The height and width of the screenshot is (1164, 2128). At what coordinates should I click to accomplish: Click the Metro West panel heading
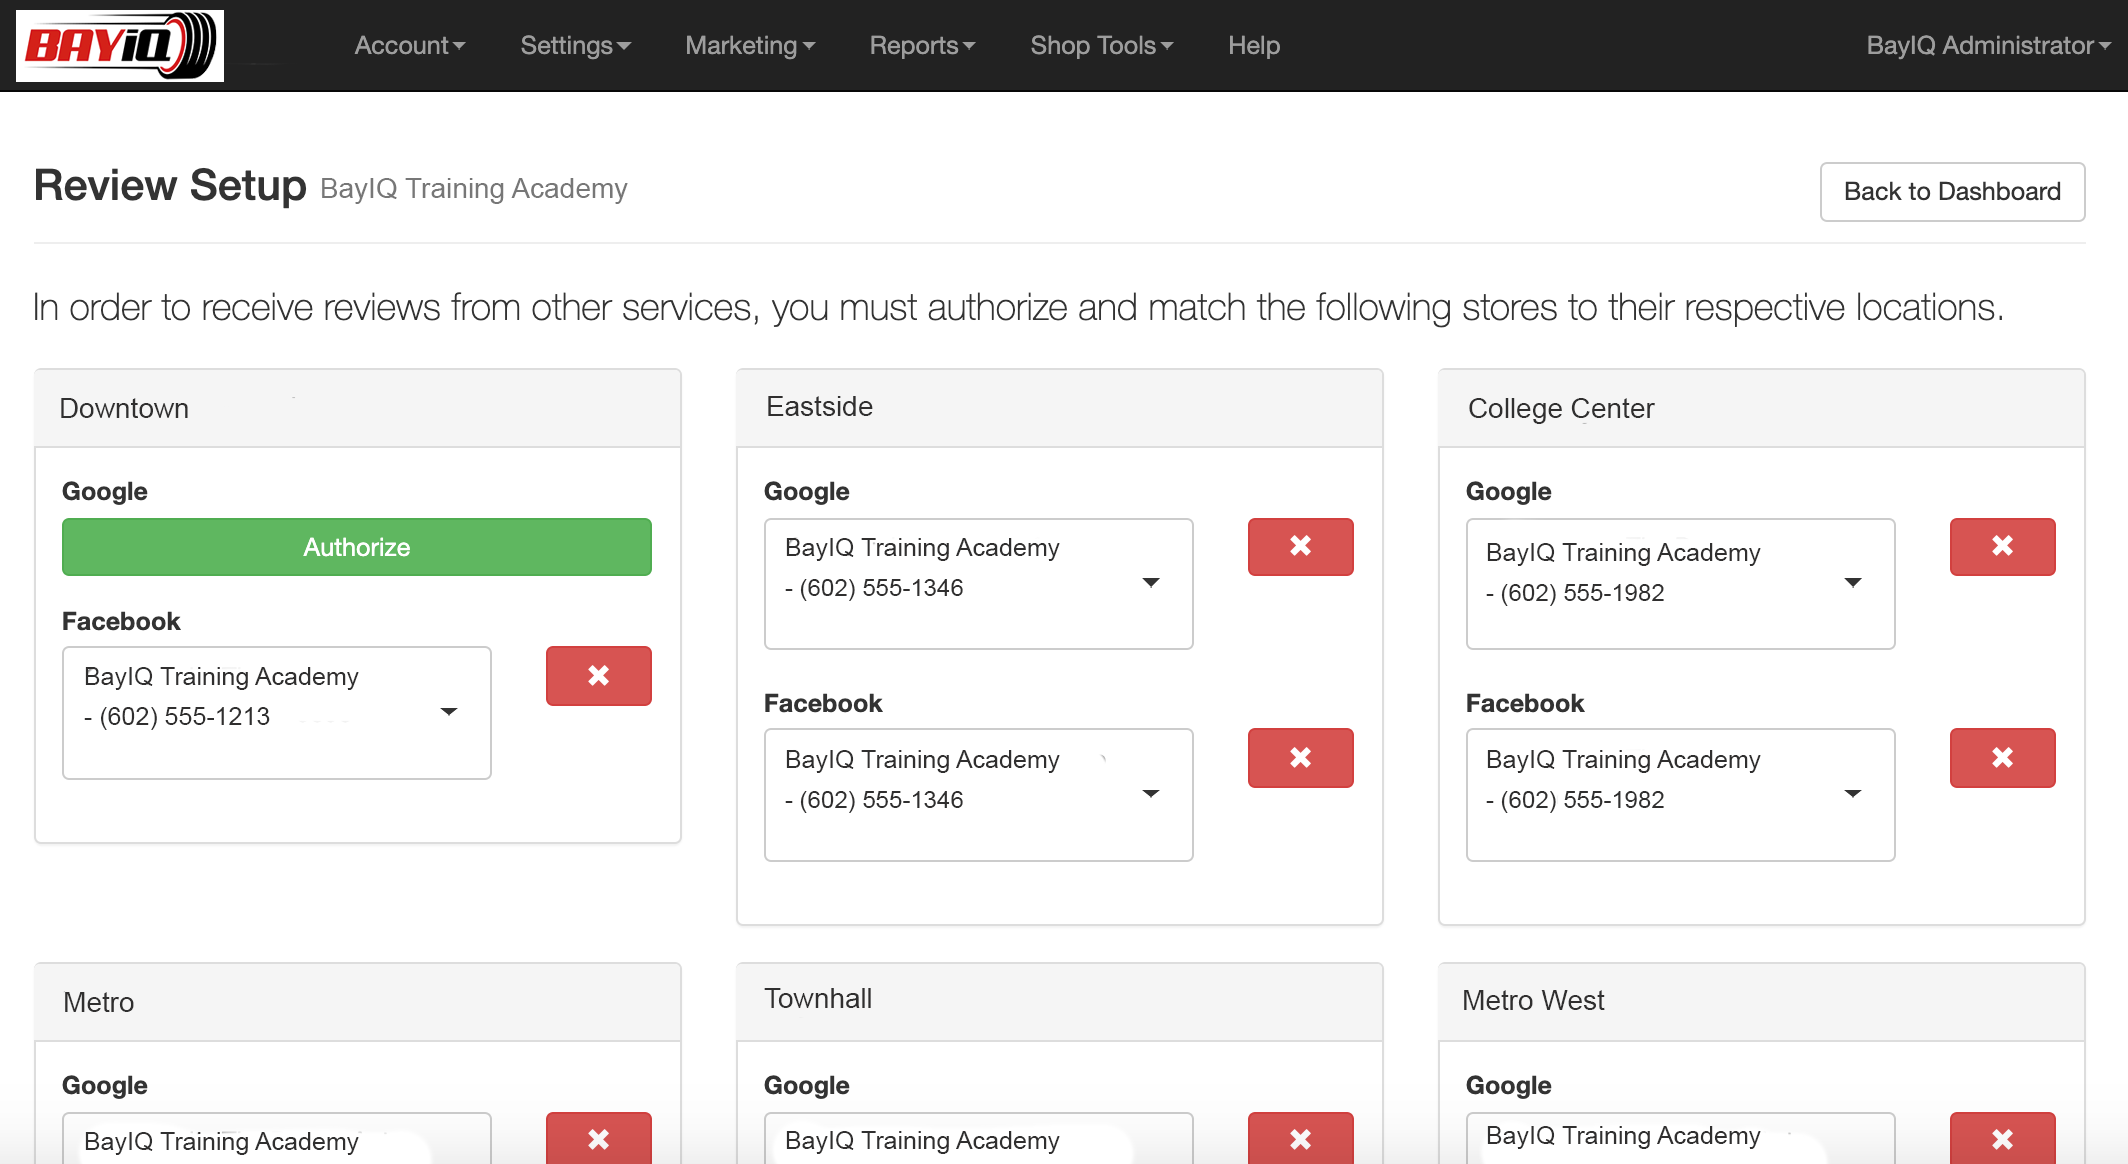click(x=1762, y=1002)
